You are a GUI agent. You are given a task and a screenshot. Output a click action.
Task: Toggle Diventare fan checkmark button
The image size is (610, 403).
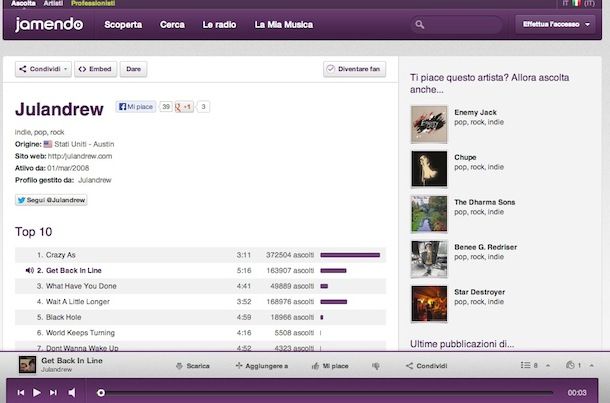tap(354, 69)
